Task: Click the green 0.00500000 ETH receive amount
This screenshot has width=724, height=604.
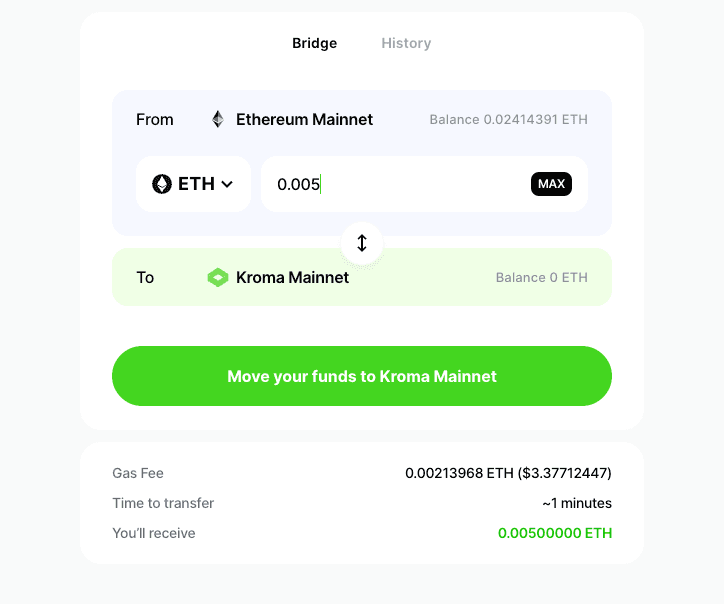Action: click(555, 533)
